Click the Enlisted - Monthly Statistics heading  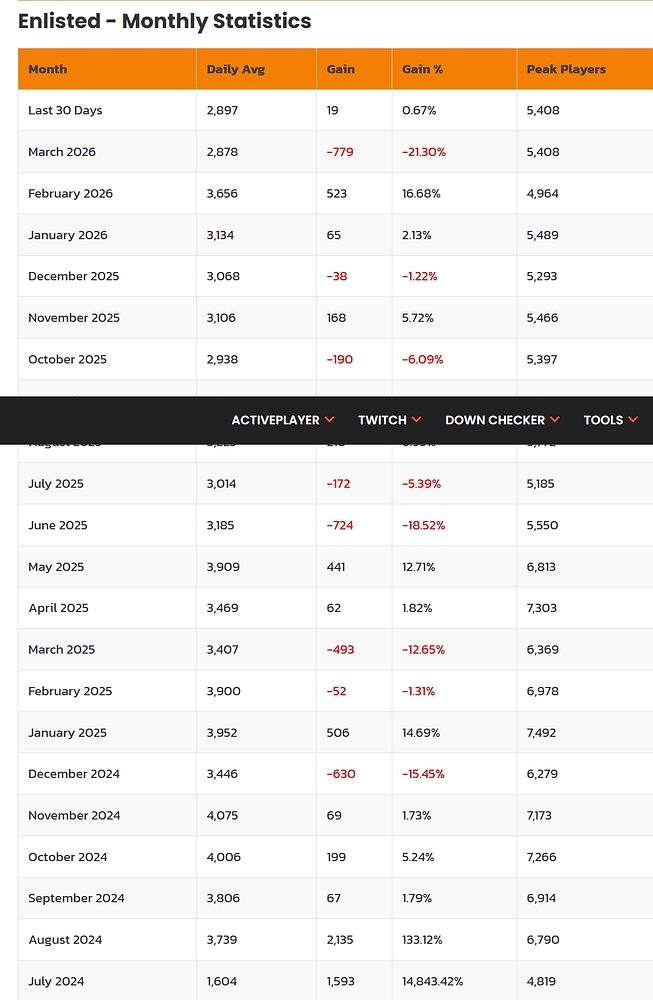(165, 21)
